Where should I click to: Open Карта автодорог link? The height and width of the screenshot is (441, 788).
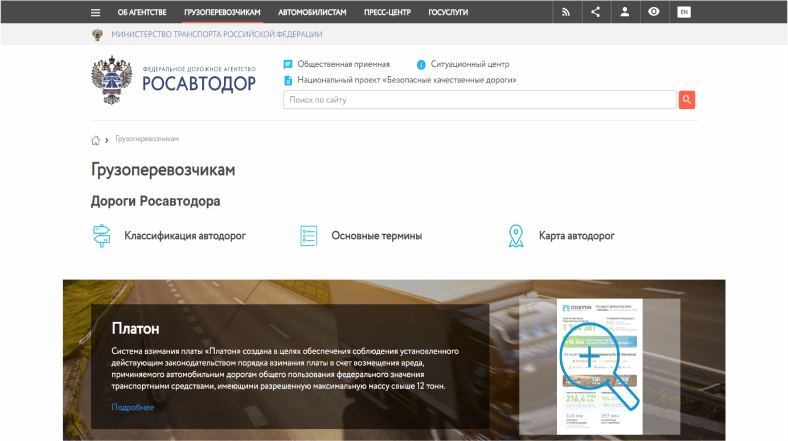tap(576, 236)
